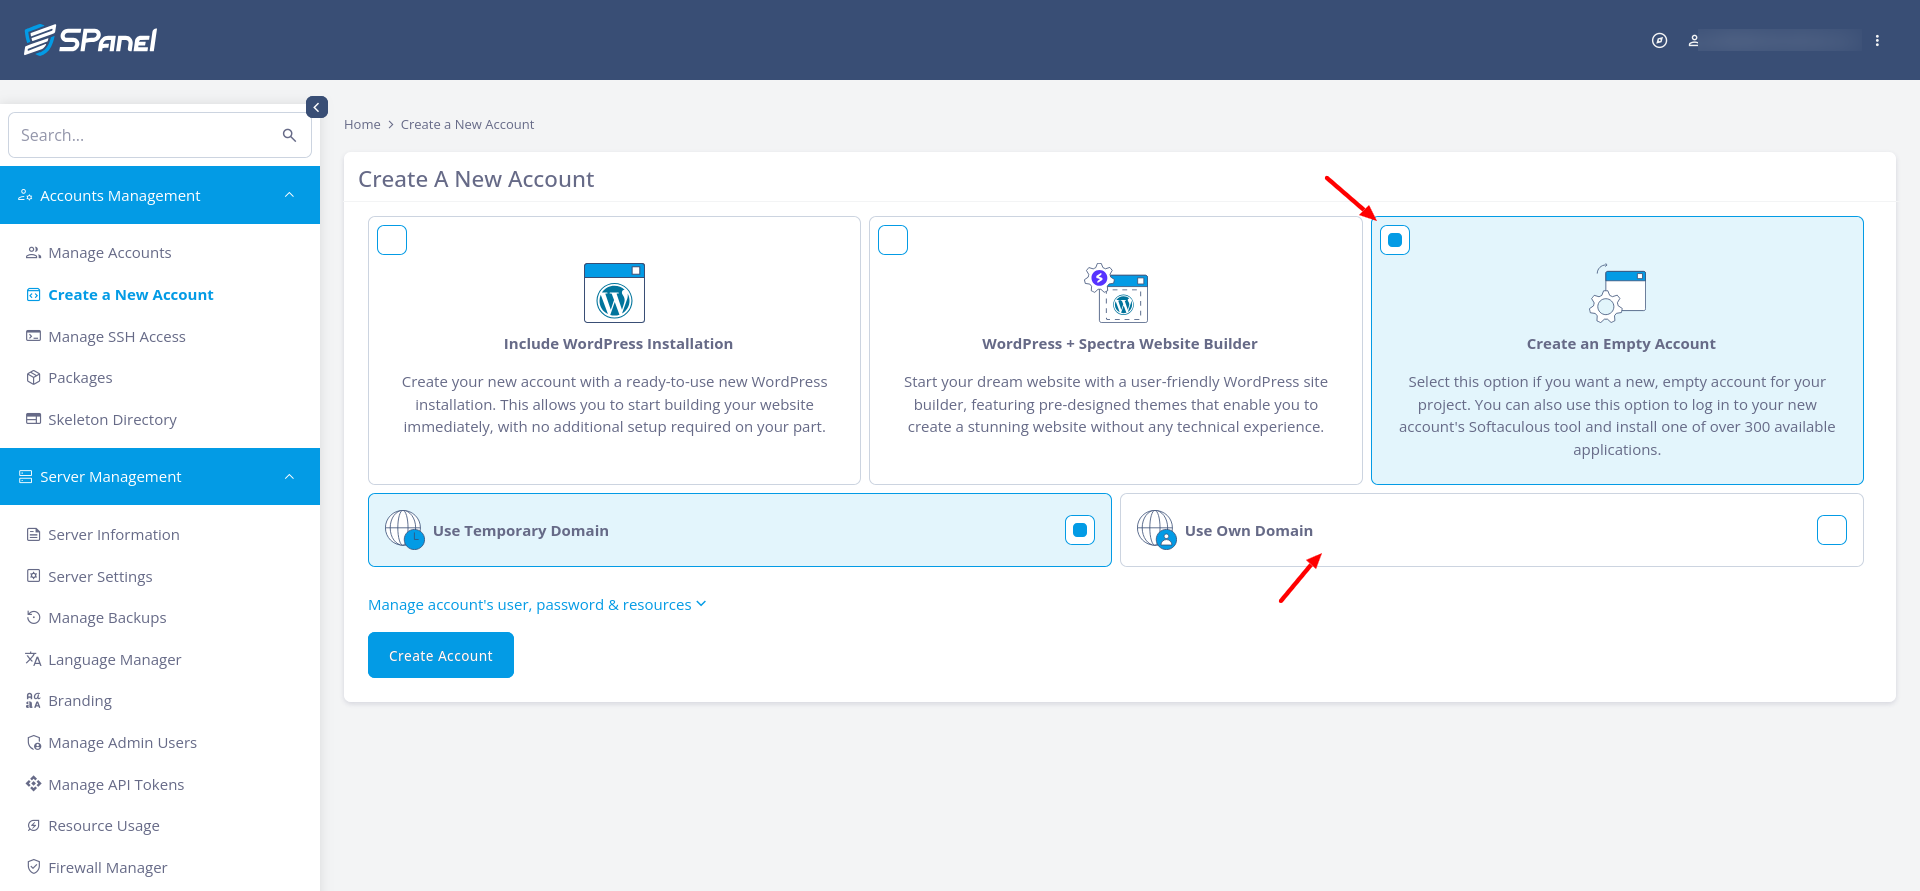The height and width of the screenshot is (891, 1920).
Task: Go to Manage Admin Users
Action: (x=122, y=743)
